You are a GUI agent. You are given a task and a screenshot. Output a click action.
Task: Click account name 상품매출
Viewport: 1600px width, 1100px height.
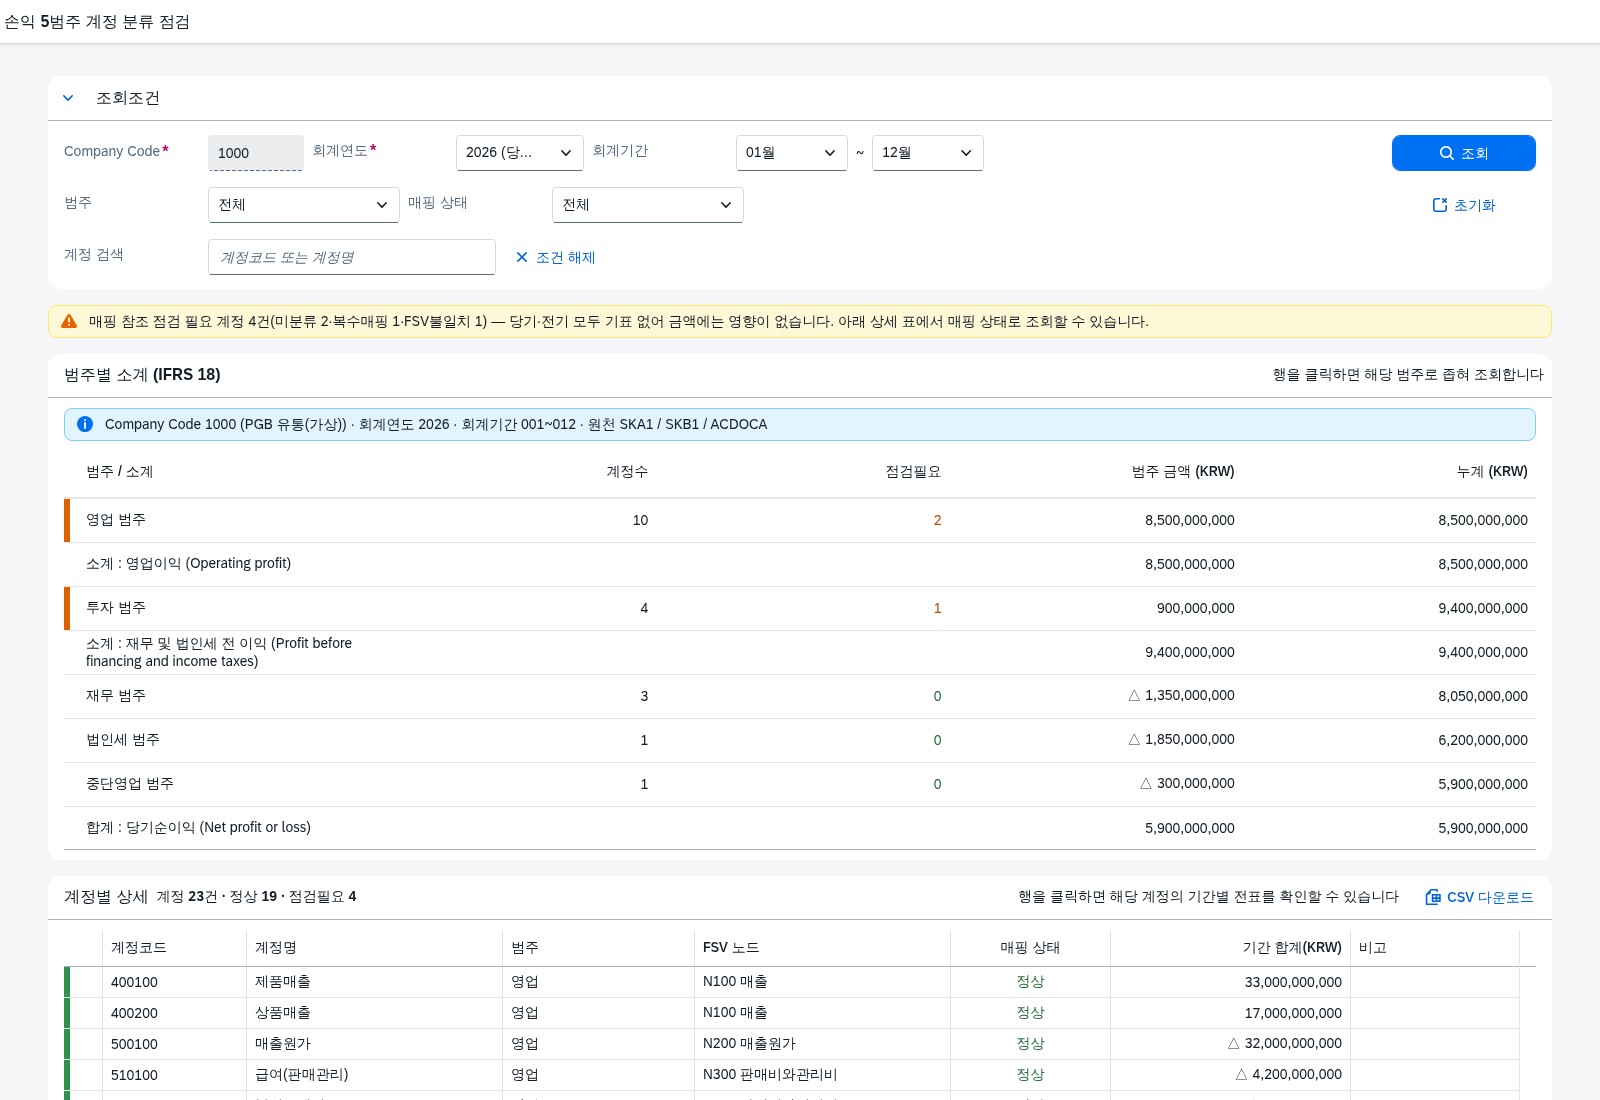[283, 1013]
